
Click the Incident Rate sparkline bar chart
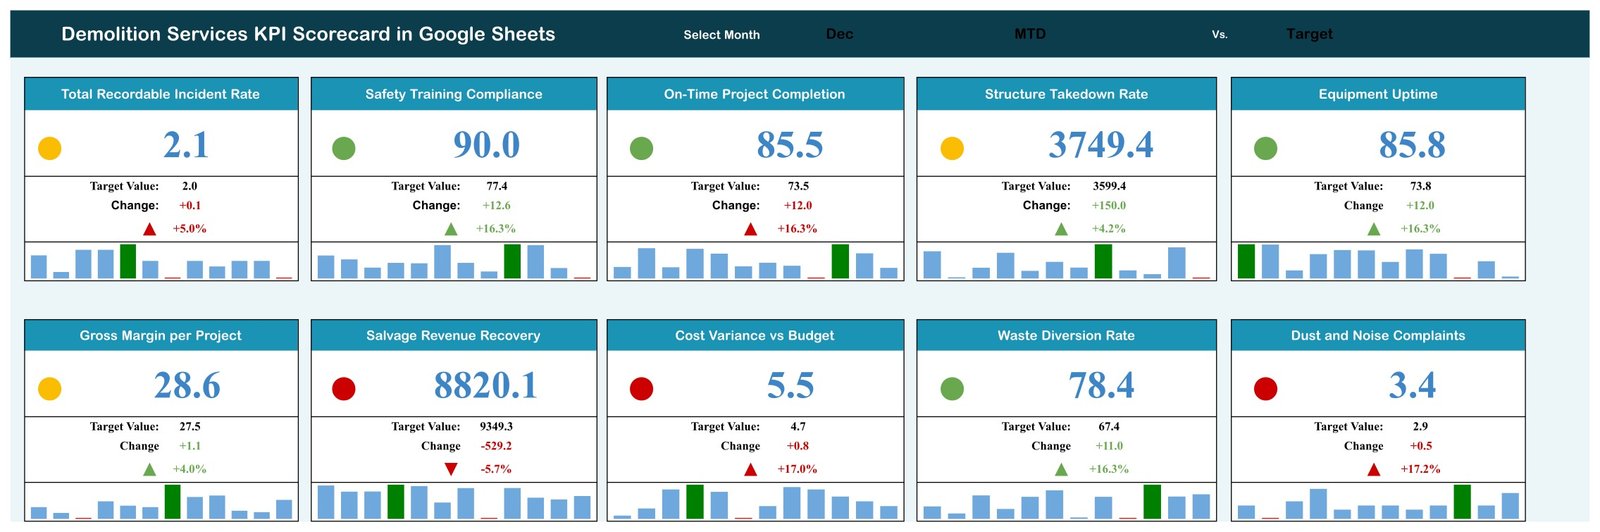tap(161, 261)
